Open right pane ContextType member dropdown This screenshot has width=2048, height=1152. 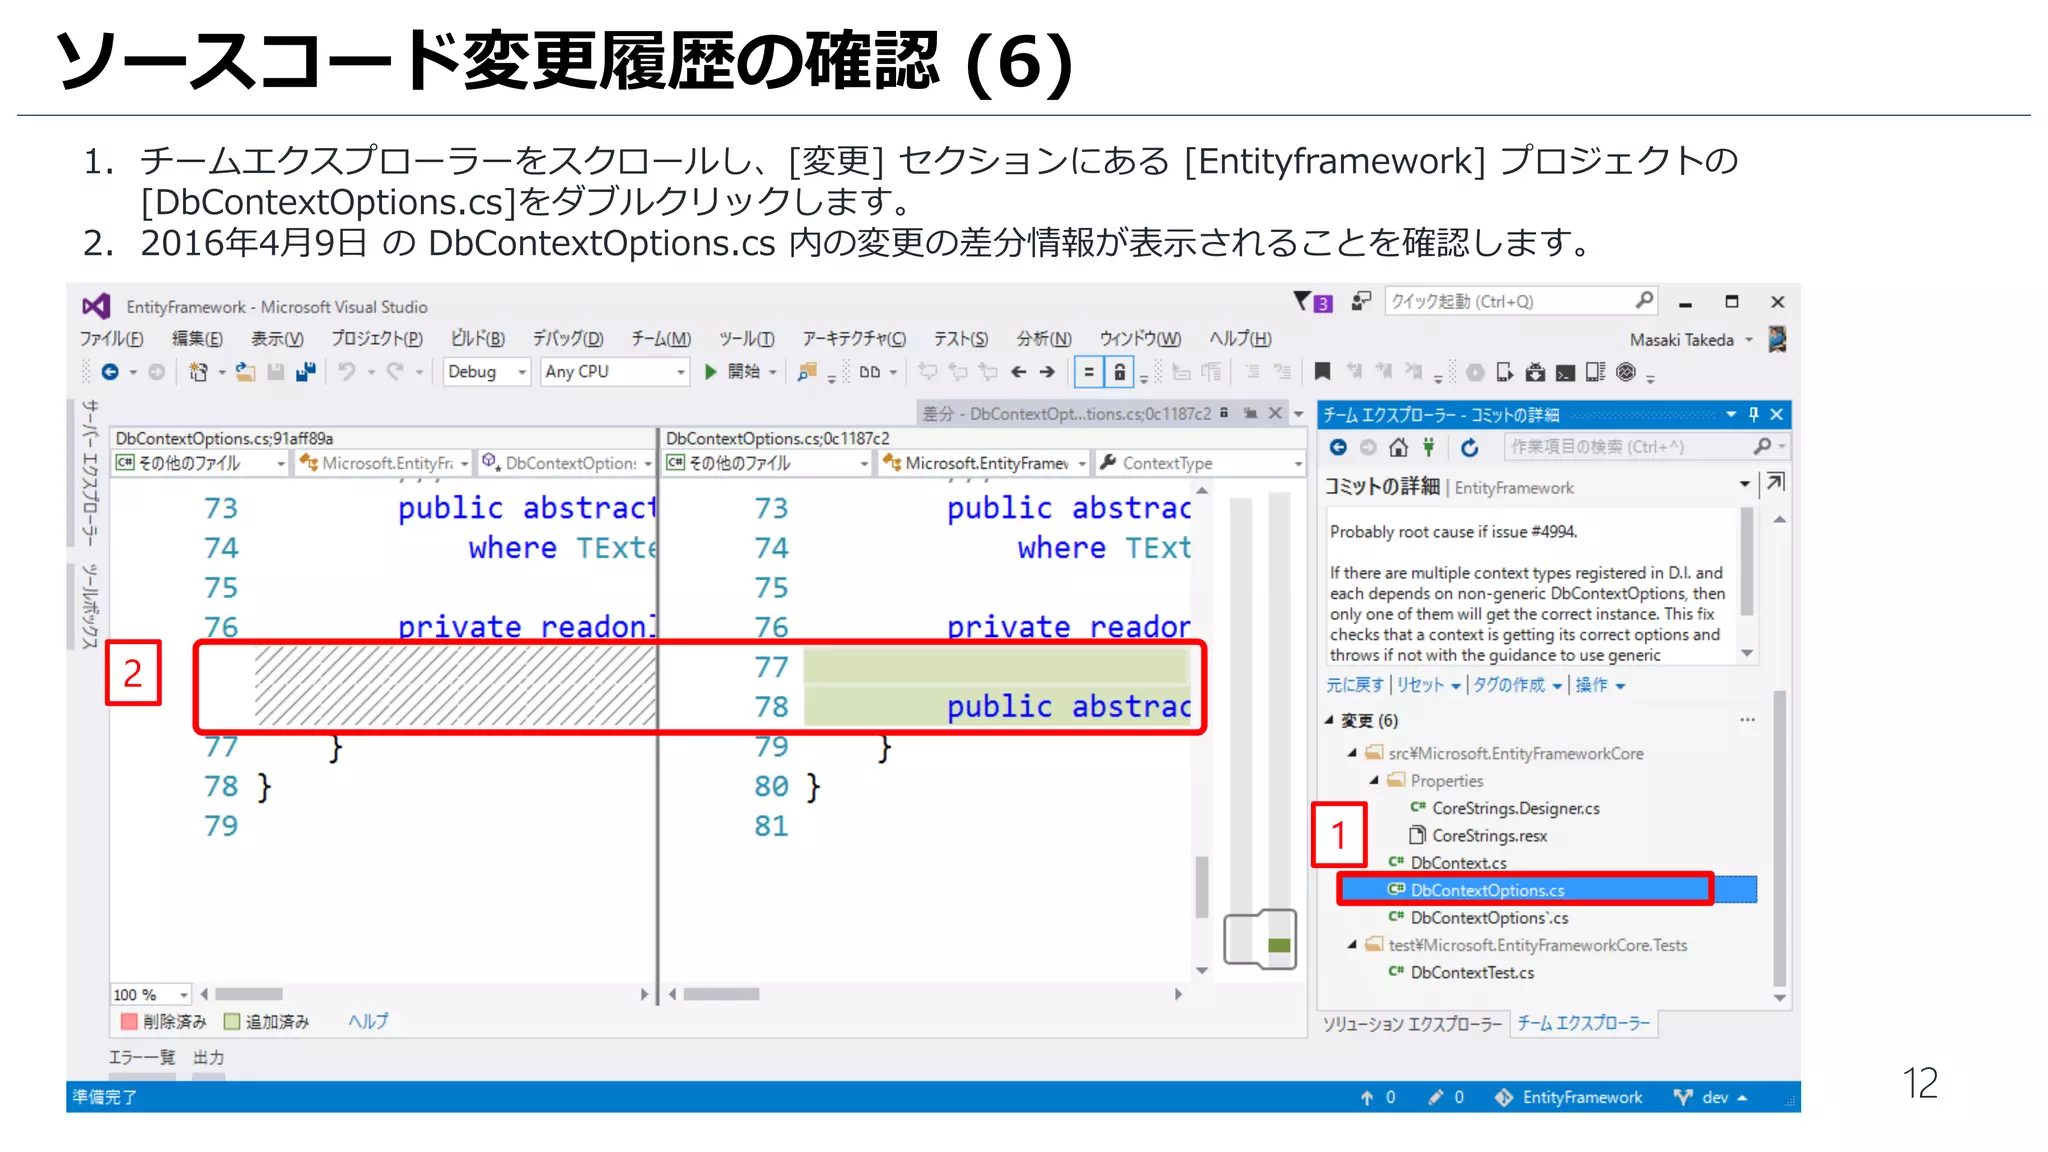[x=1200, y=463]
